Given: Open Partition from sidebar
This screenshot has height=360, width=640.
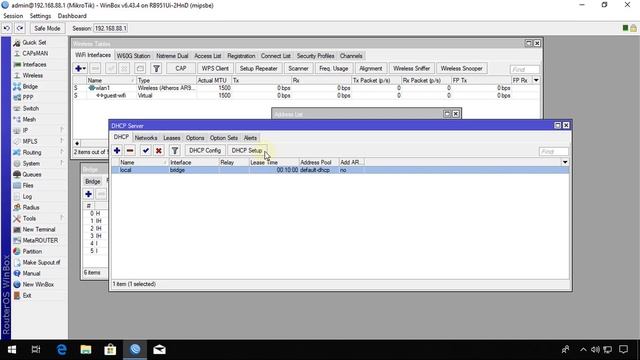Looking at the screenshot, I should [32, 252].
